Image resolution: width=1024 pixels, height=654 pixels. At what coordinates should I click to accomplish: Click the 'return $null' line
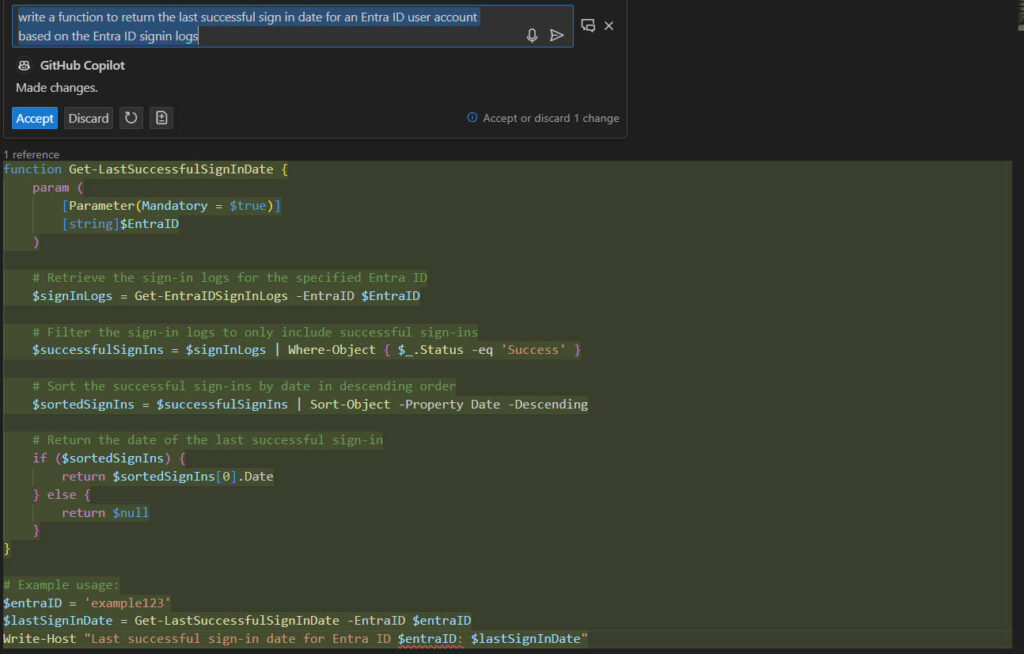[105, 513]
